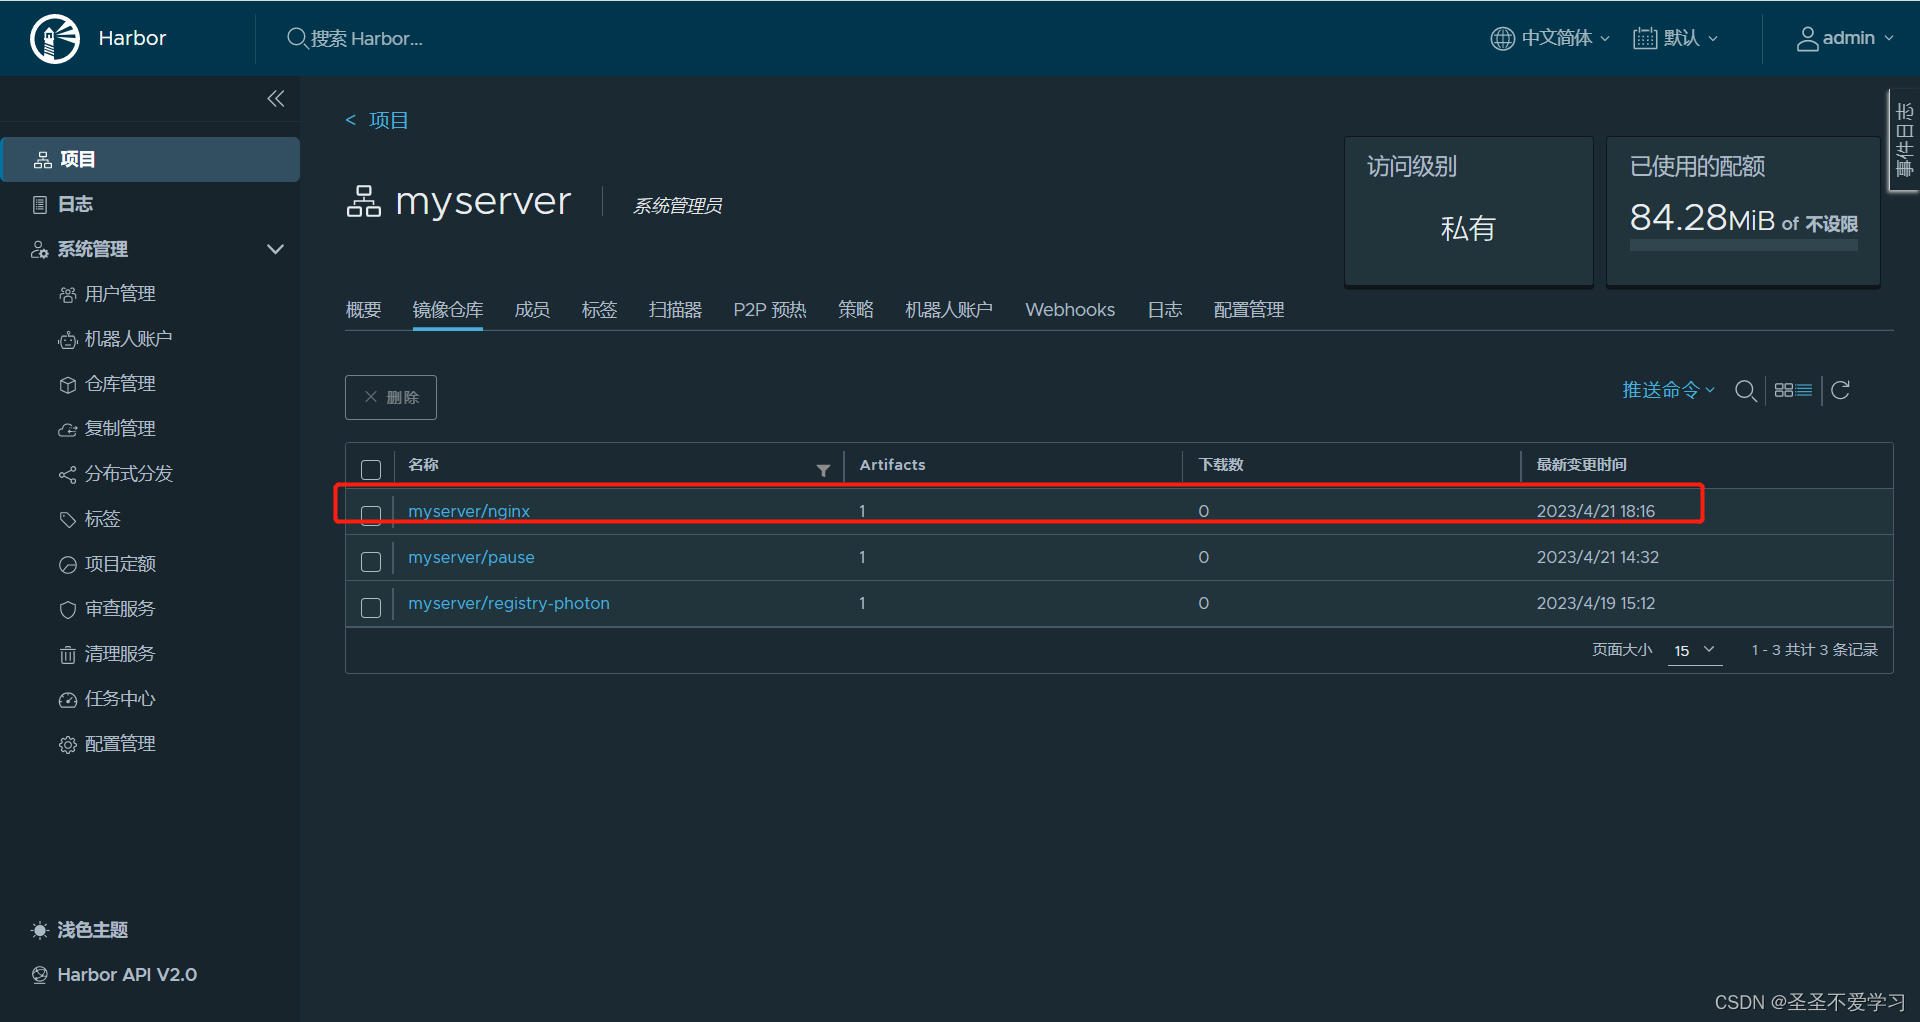Image resolution: width=1920 pixels, height=1022 pixels.
Task: Open the page size 15 dropdown
Action: click(1695, 650)
